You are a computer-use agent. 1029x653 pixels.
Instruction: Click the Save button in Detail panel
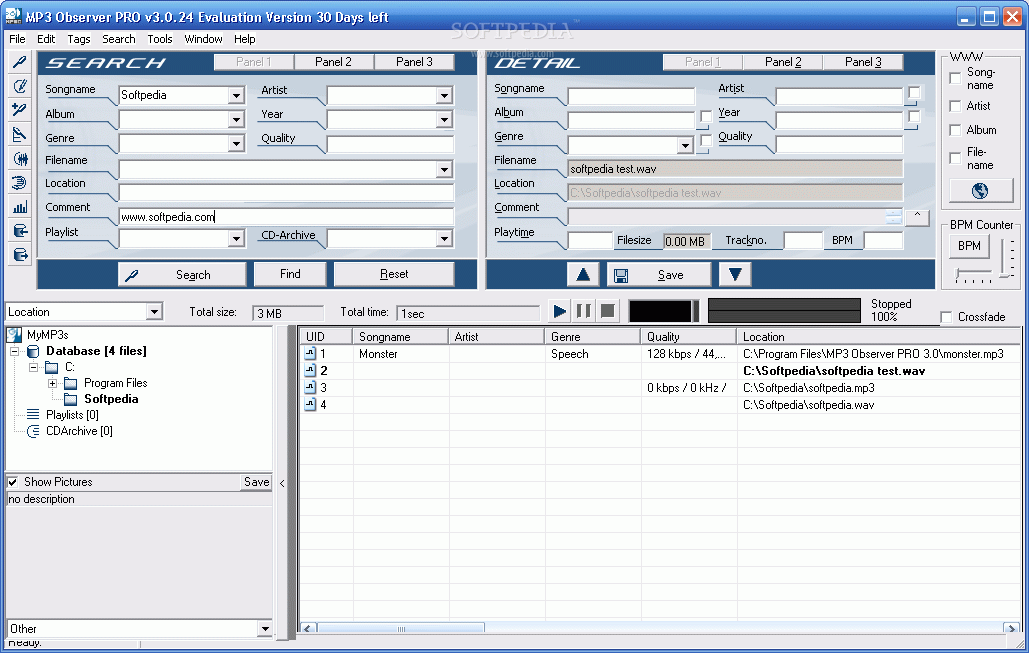pos(658,274)
